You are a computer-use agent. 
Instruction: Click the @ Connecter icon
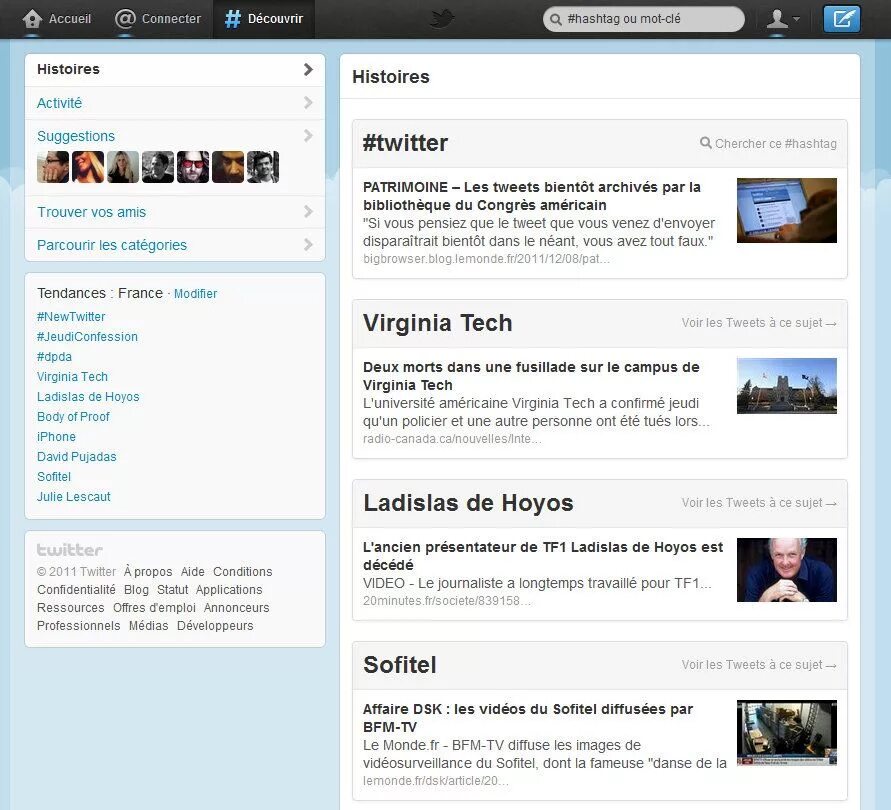point(125,19)
